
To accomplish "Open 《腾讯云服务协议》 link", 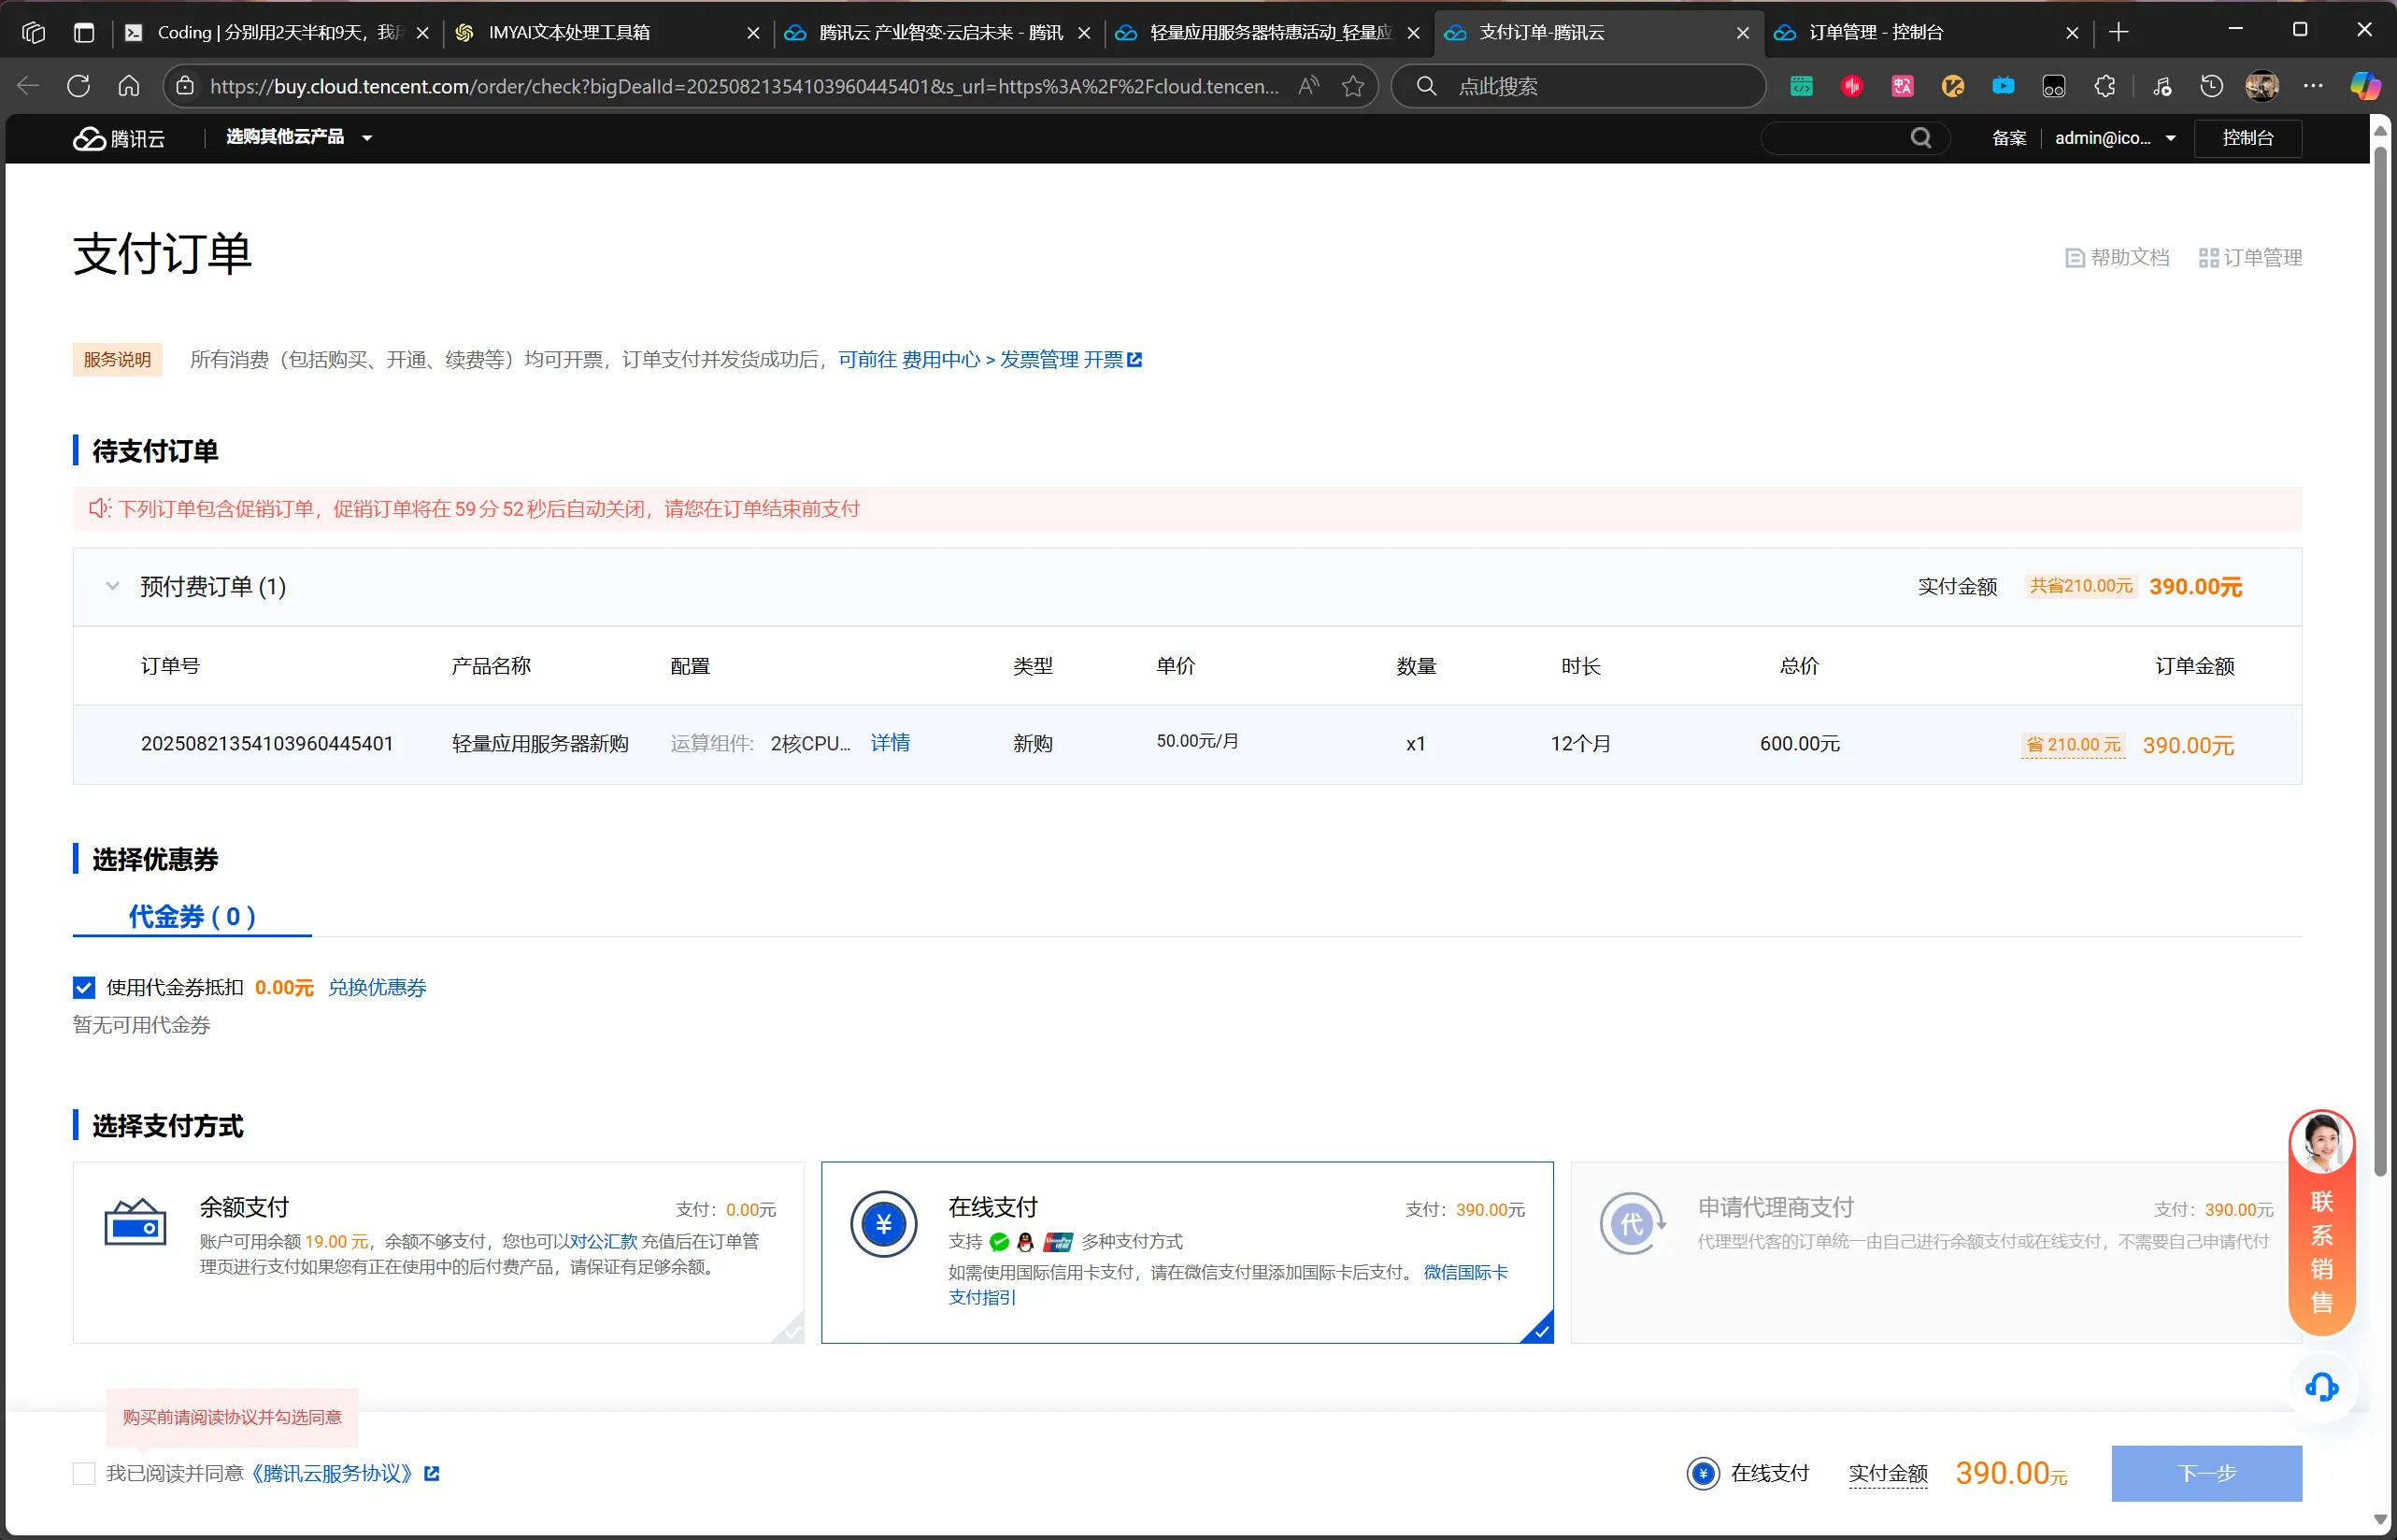I will coord(332,1473).
